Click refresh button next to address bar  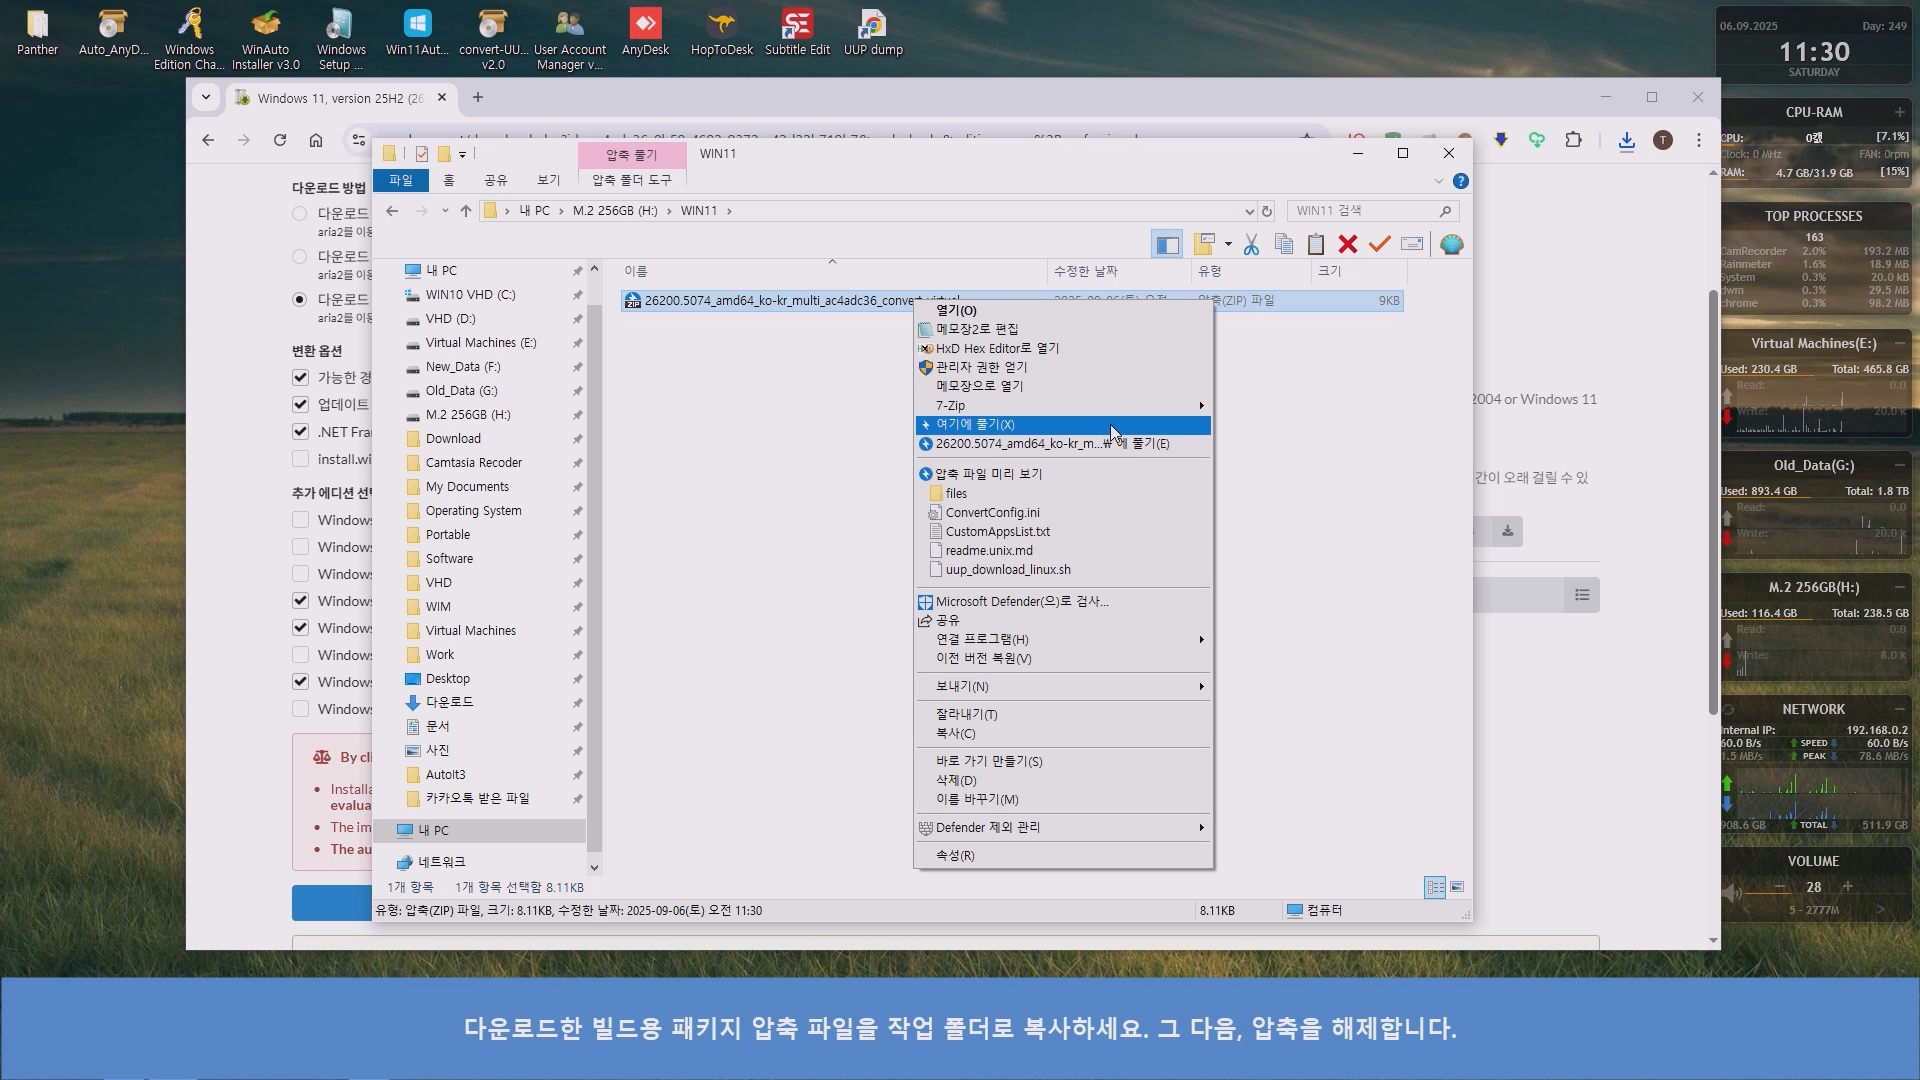(1267, 211)
